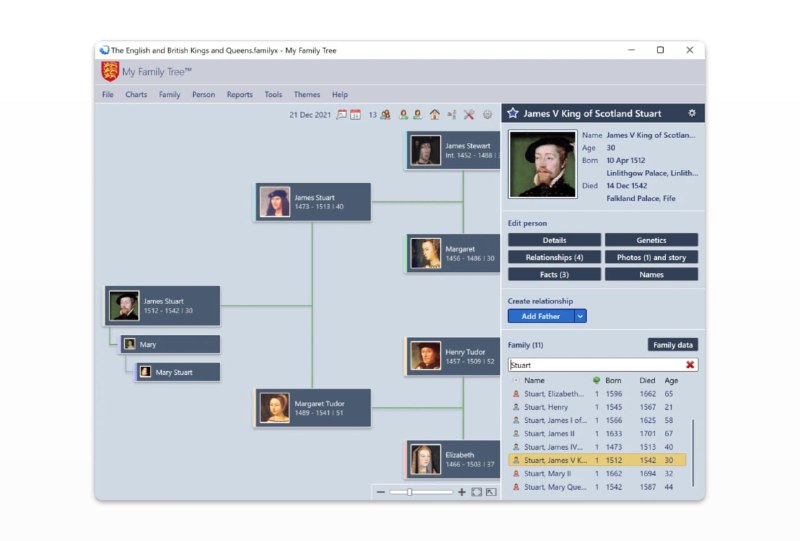Open the Family menu
Image resolution: width=800 pixels, height=541 pixels.
[169, 94]
